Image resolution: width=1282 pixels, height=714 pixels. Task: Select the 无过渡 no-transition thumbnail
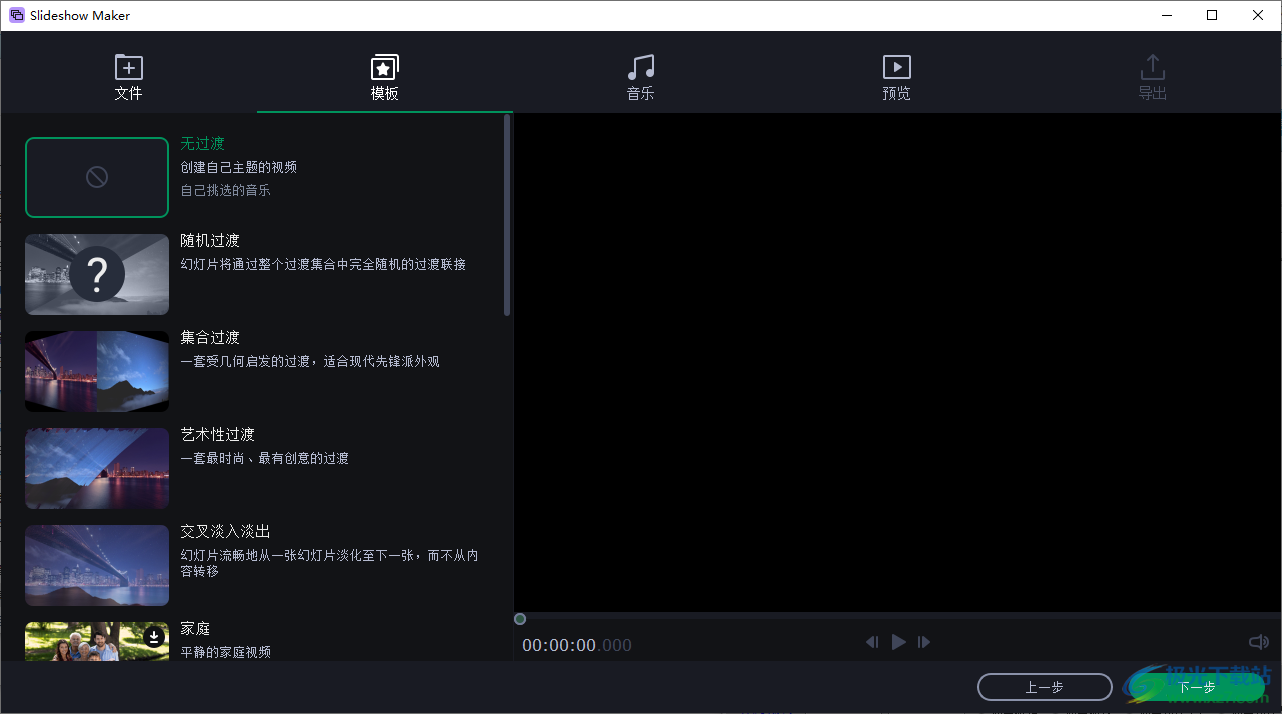point(97,177)
